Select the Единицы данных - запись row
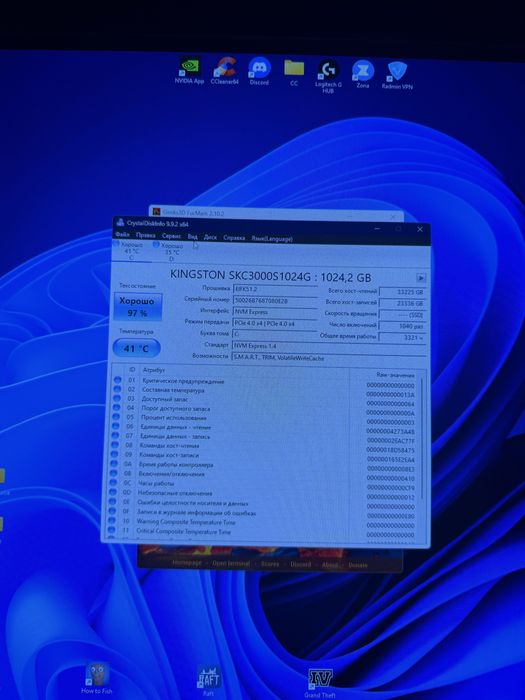 click(263, 438)
